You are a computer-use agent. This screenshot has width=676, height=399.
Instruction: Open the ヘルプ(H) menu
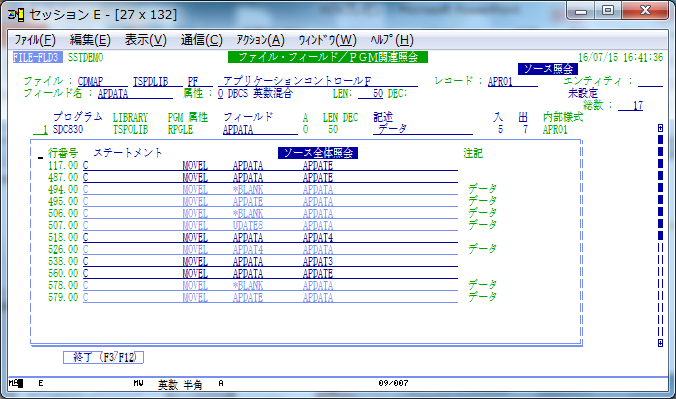point(392,40)
